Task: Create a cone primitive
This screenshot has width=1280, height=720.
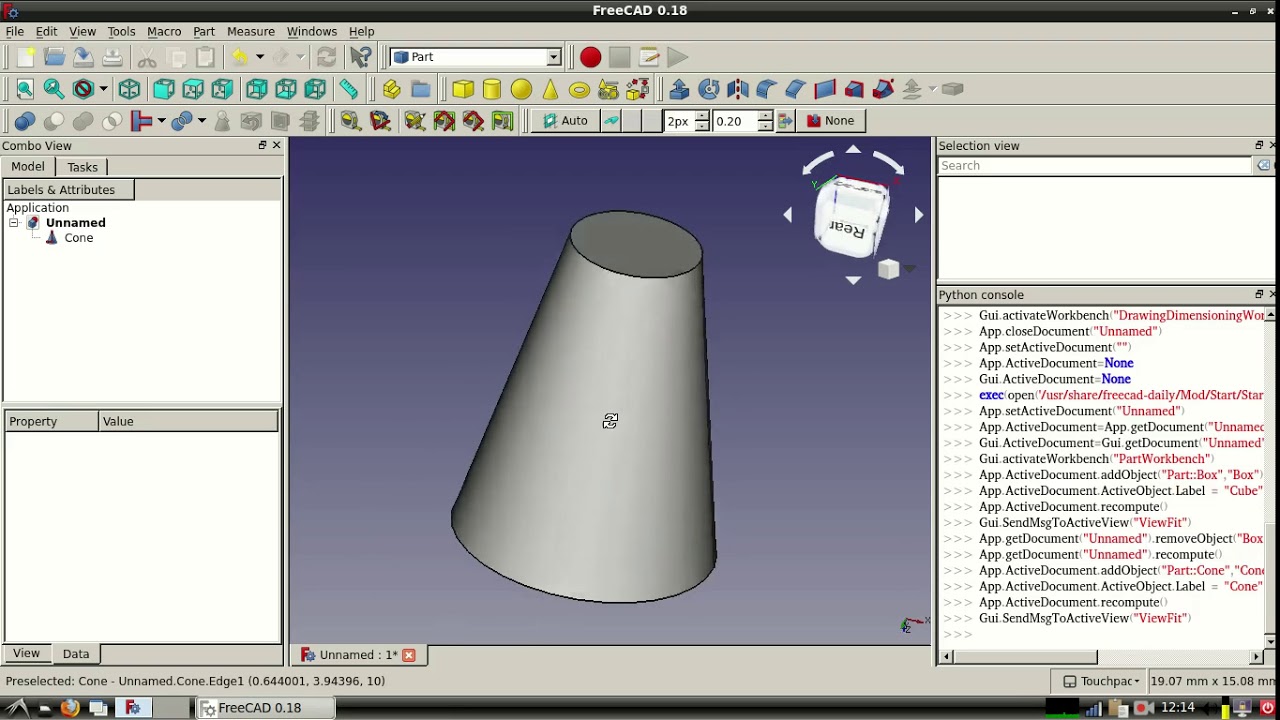Action: coord(550,89)
